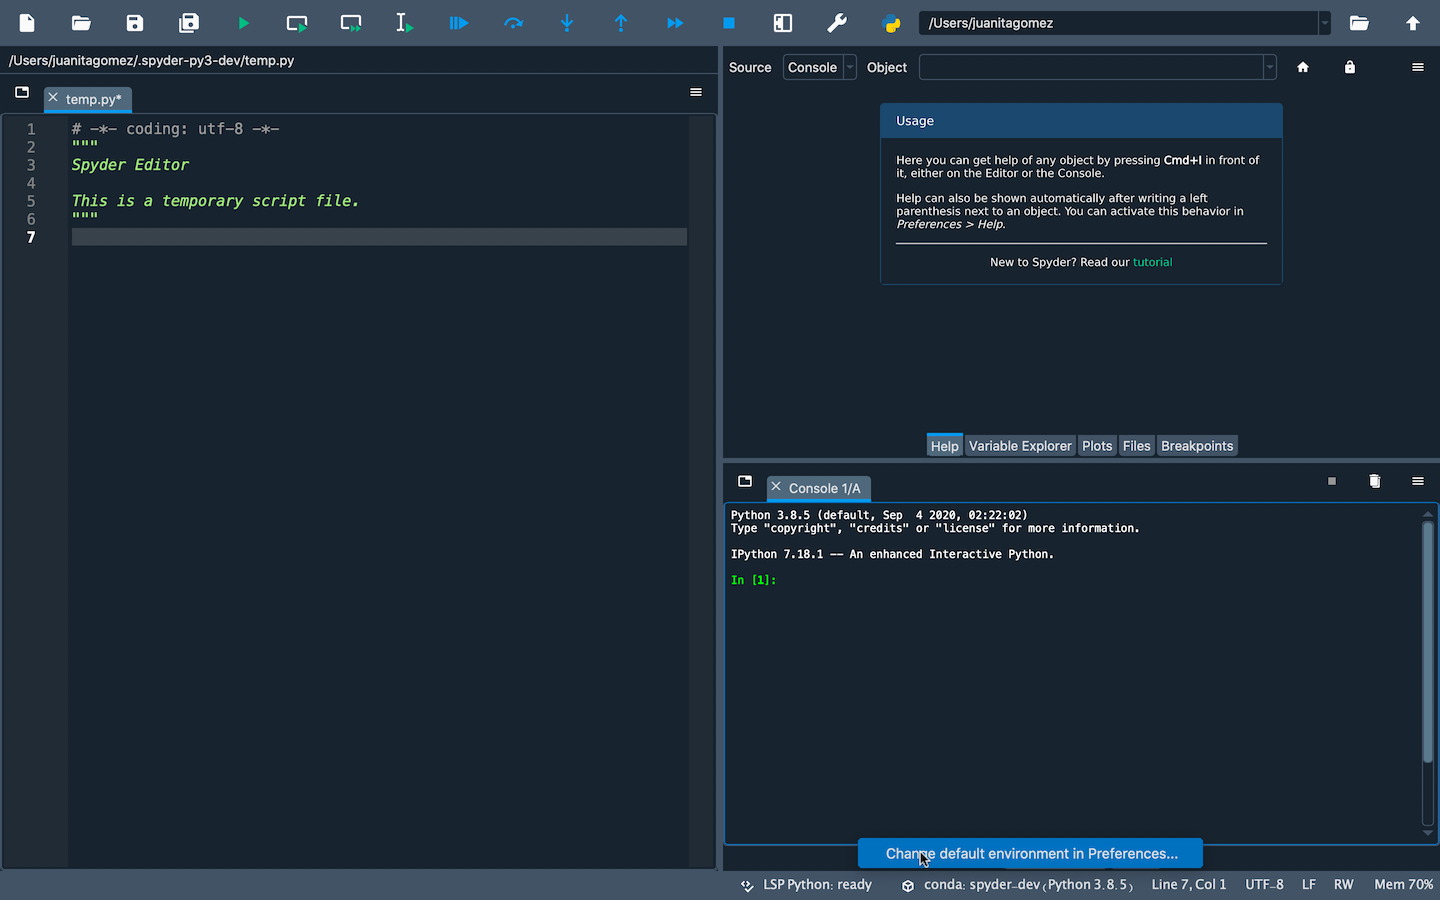
Task: Create a new file from the toolbar
Action: click(27, 23)
